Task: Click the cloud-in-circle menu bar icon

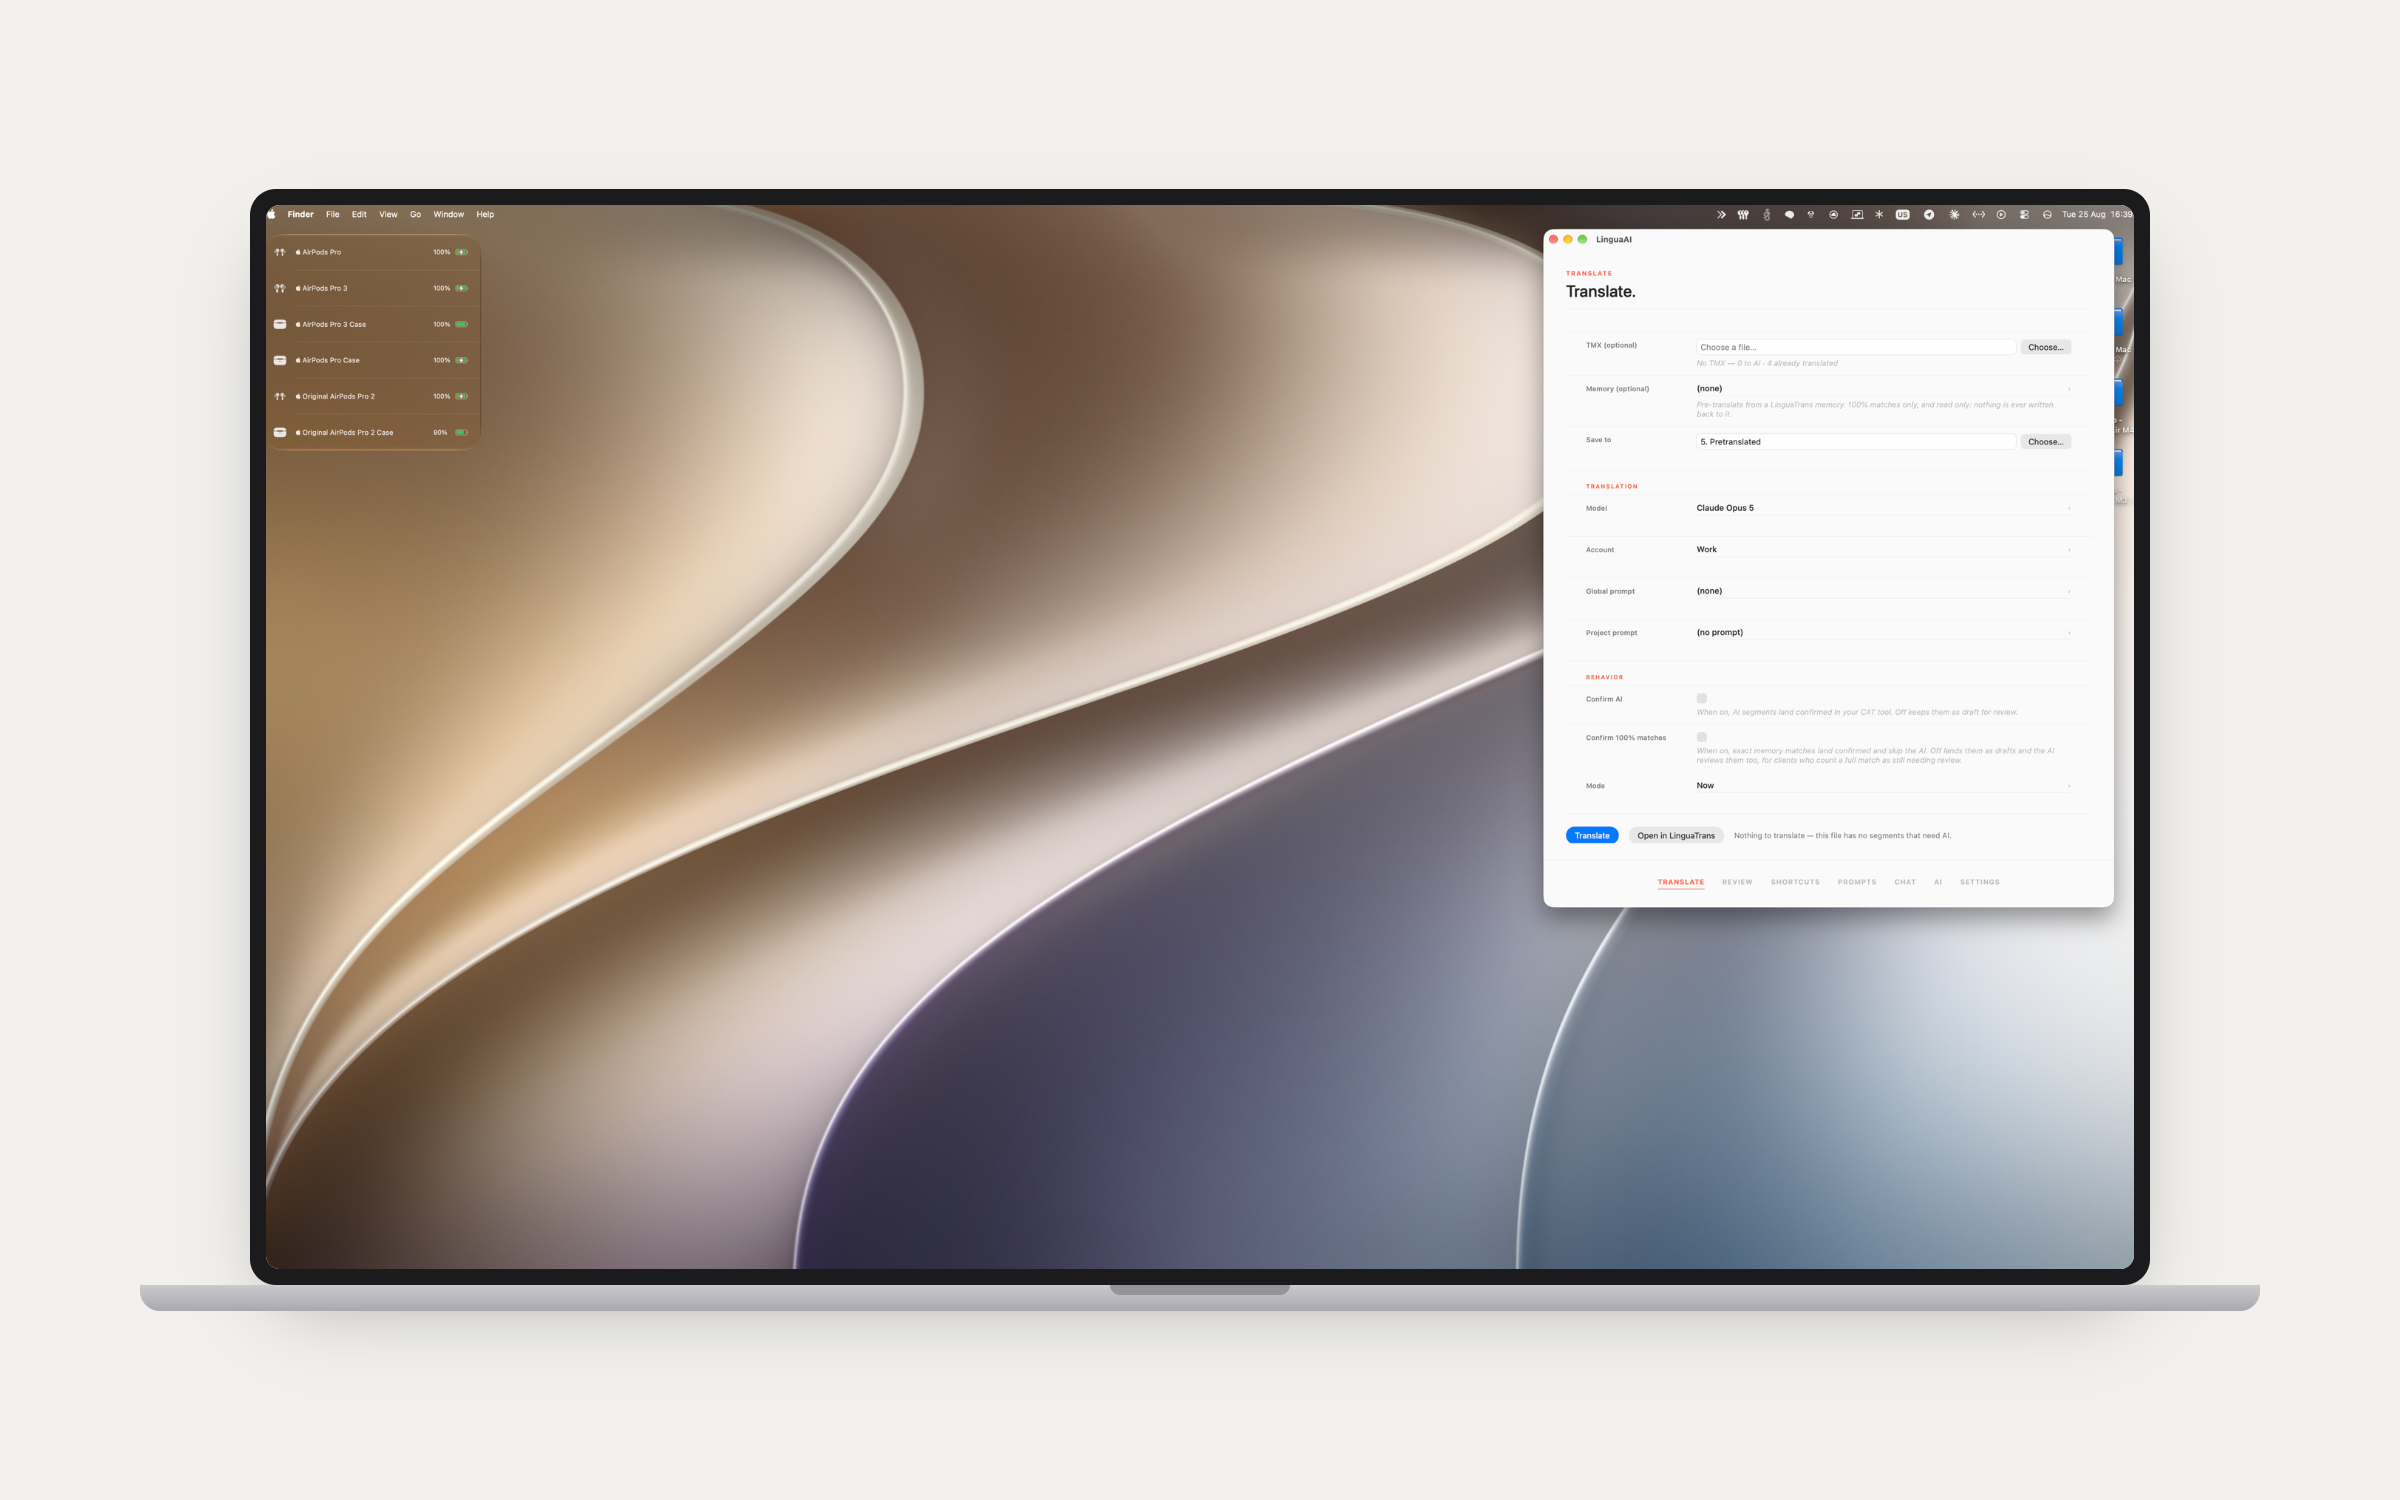Action: pyautogui.click(x=1833, y=214)
